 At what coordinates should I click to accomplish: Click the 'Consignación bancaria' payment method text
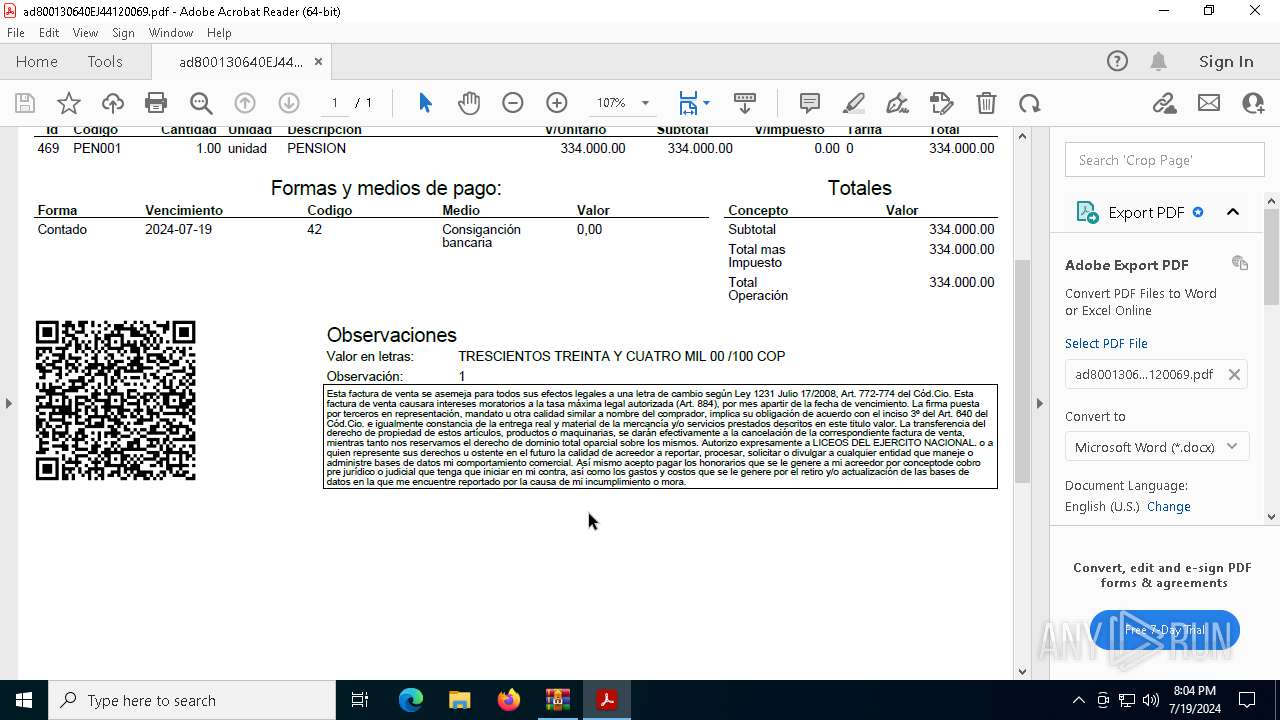481,235
